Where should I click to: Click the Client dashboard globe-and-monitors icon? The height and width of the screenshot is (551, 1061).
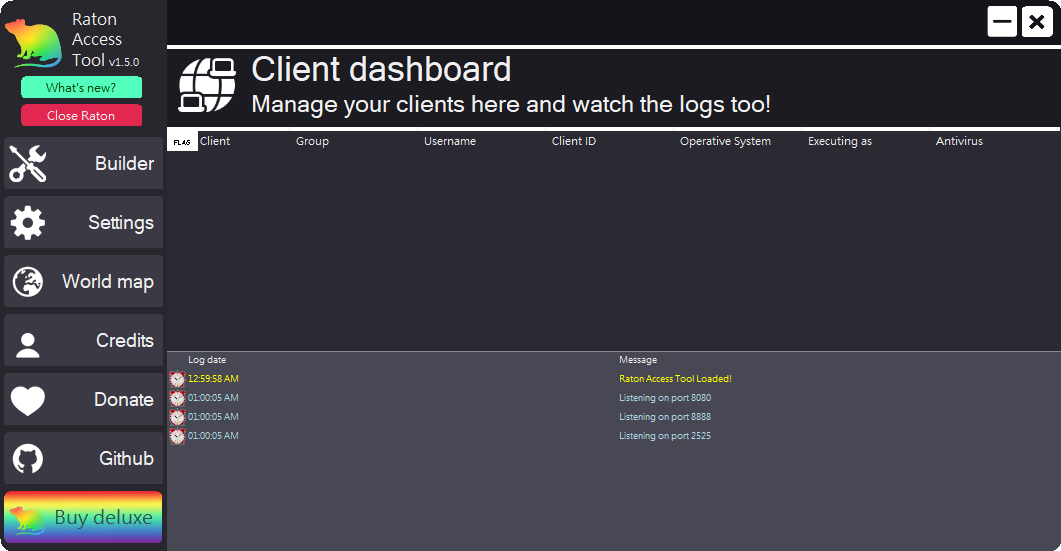[x=207, y=85]
